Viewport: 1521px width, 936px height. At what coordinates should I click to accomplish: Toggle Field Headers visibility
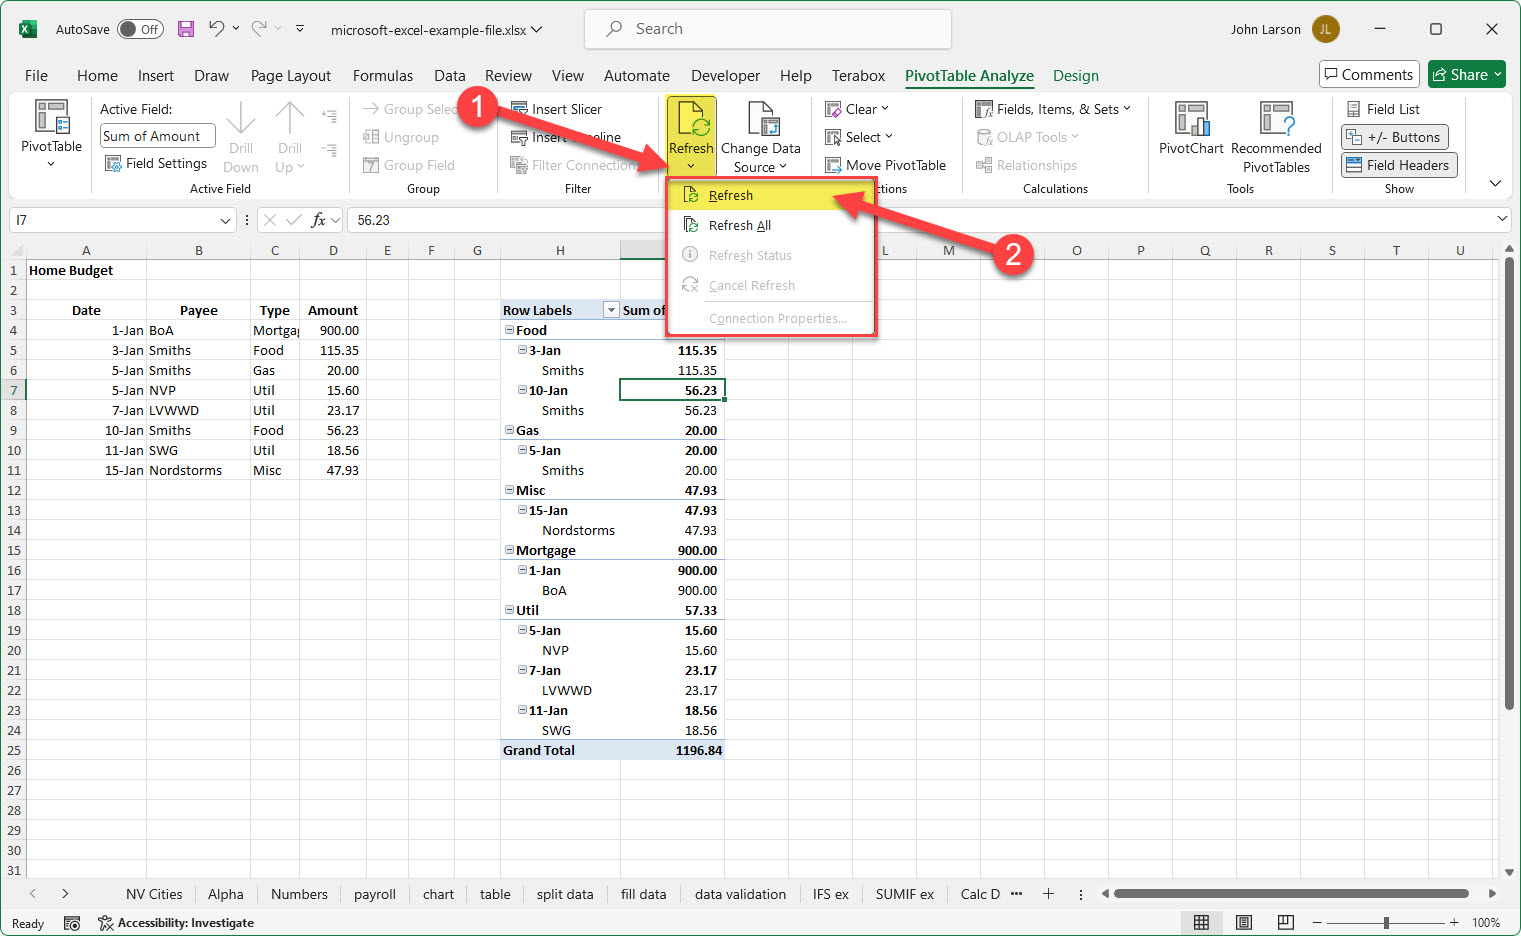point(1398,164)
